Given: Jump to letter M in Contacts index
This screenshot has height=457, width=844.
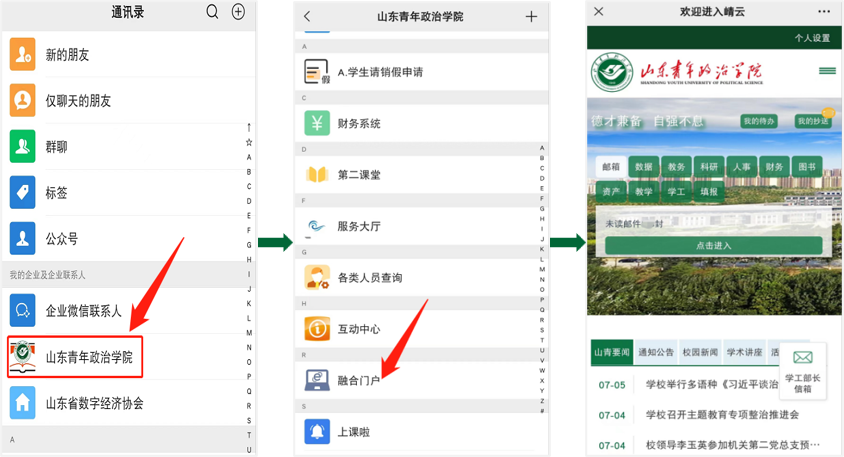Looking at the screenshot, I should click(x=249, y=333).
